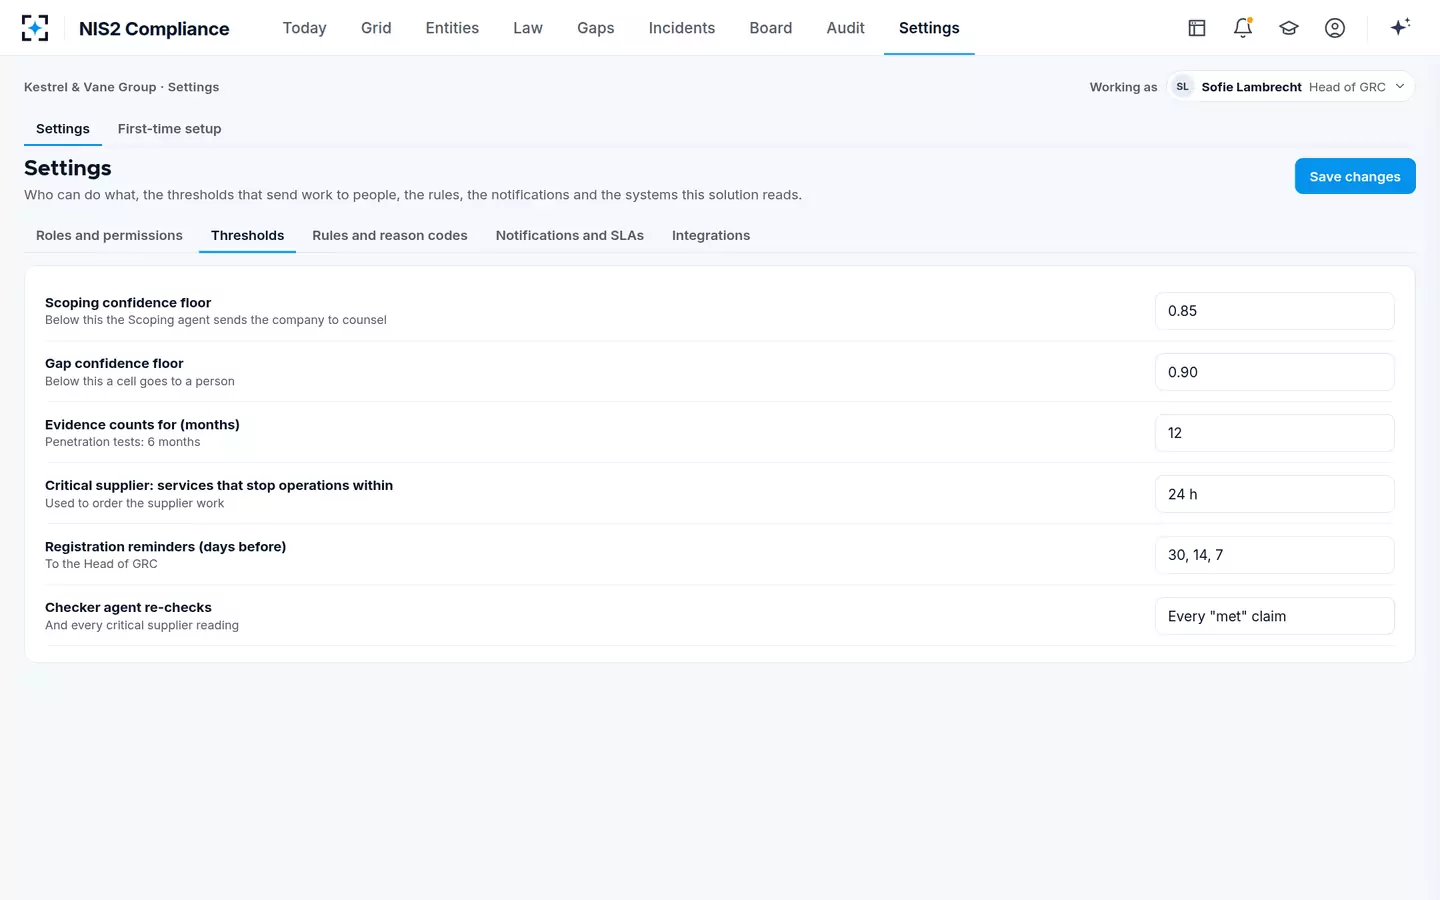
Task: Click the Kestrel & Vane Group · Settings breadcrumb
Action: coord(122,87)
